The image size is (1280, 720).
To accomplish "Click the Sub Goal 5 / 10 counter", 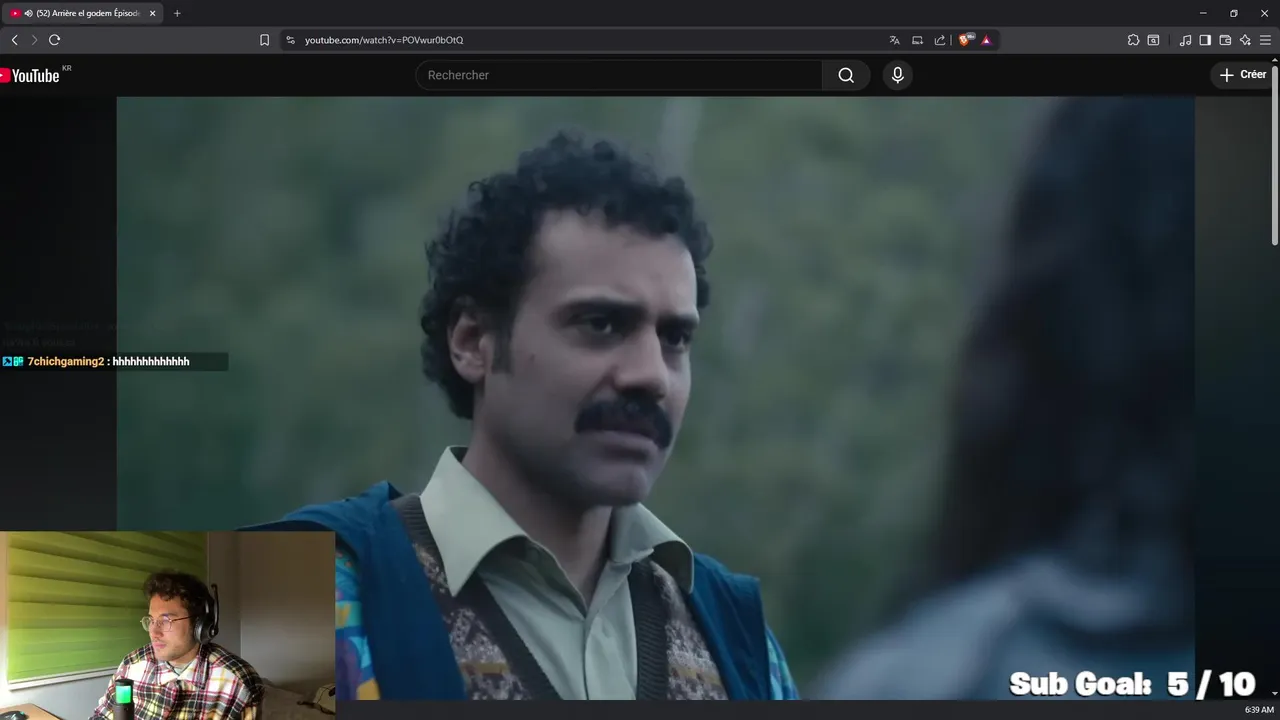I will click(1132, 684).
